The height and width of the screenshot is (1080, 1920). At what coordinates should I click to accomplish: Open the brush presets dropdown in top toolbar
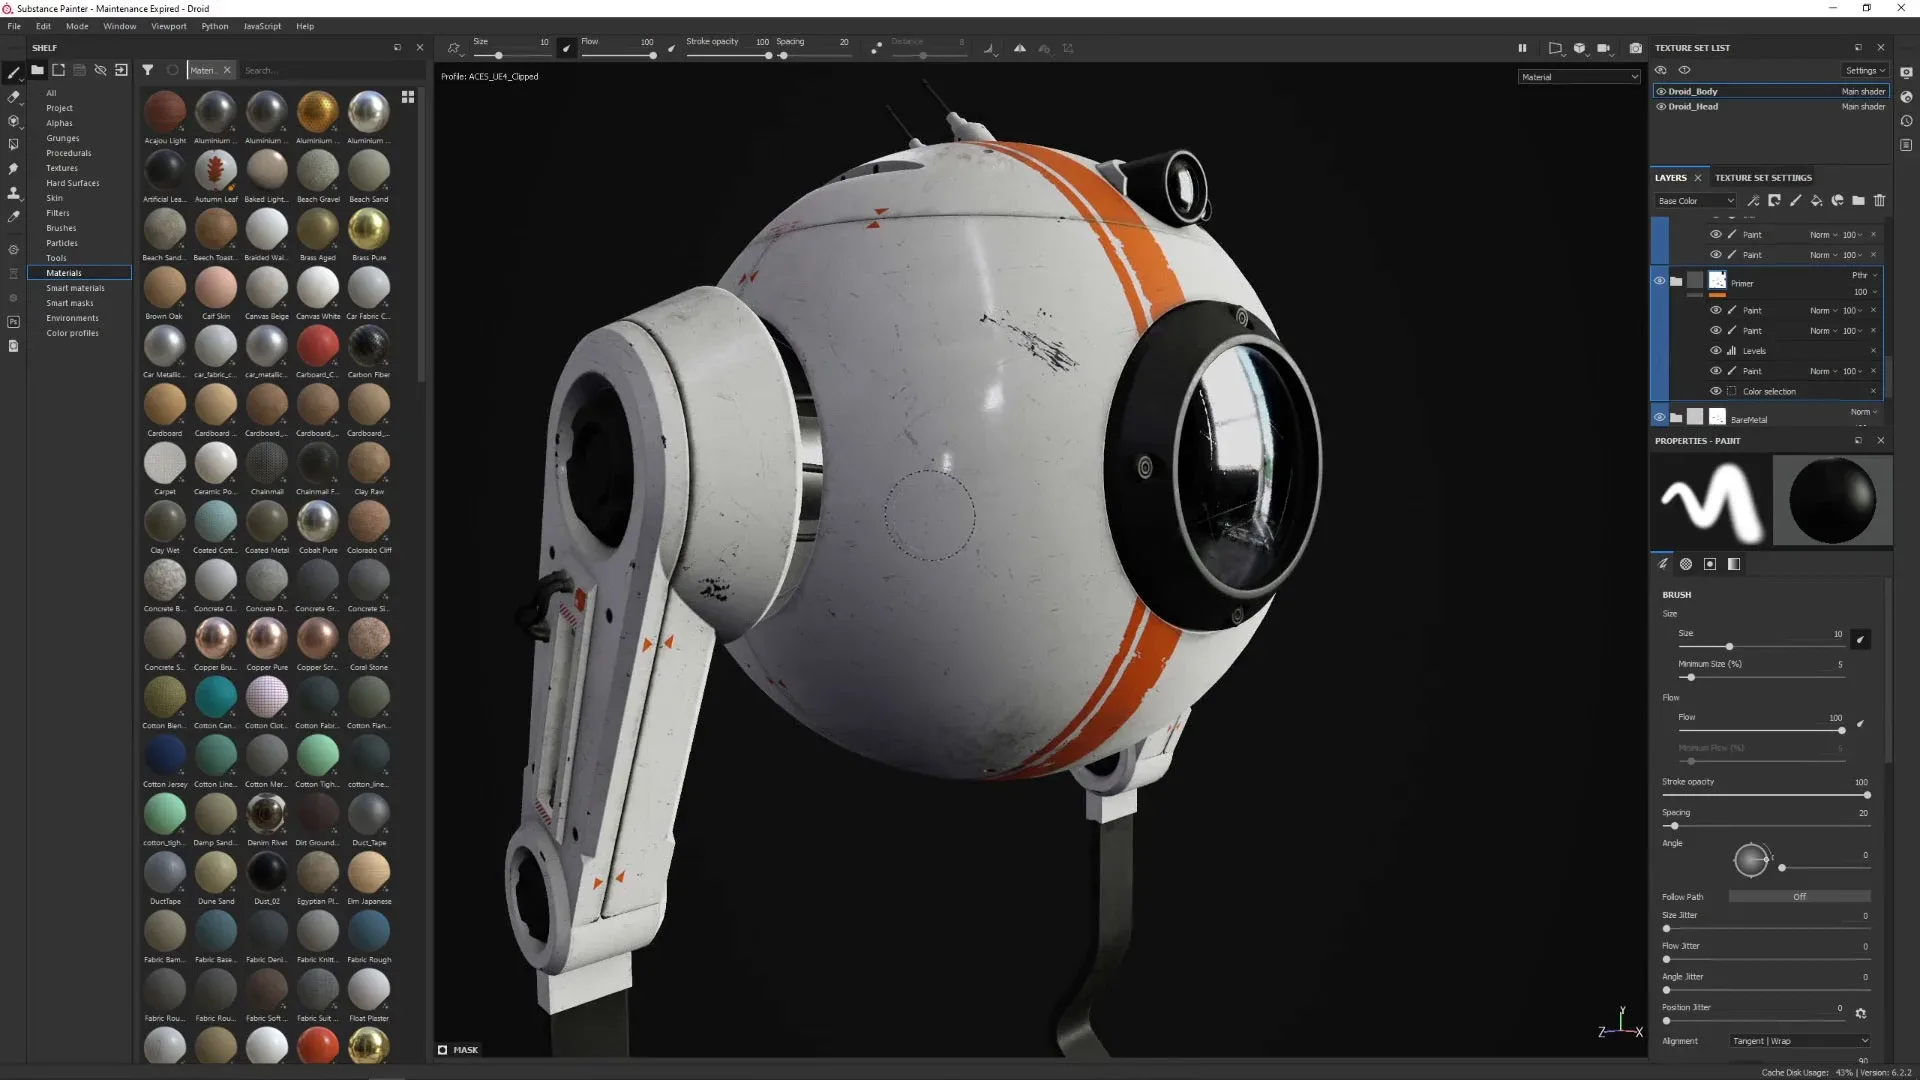click(454, 48)
